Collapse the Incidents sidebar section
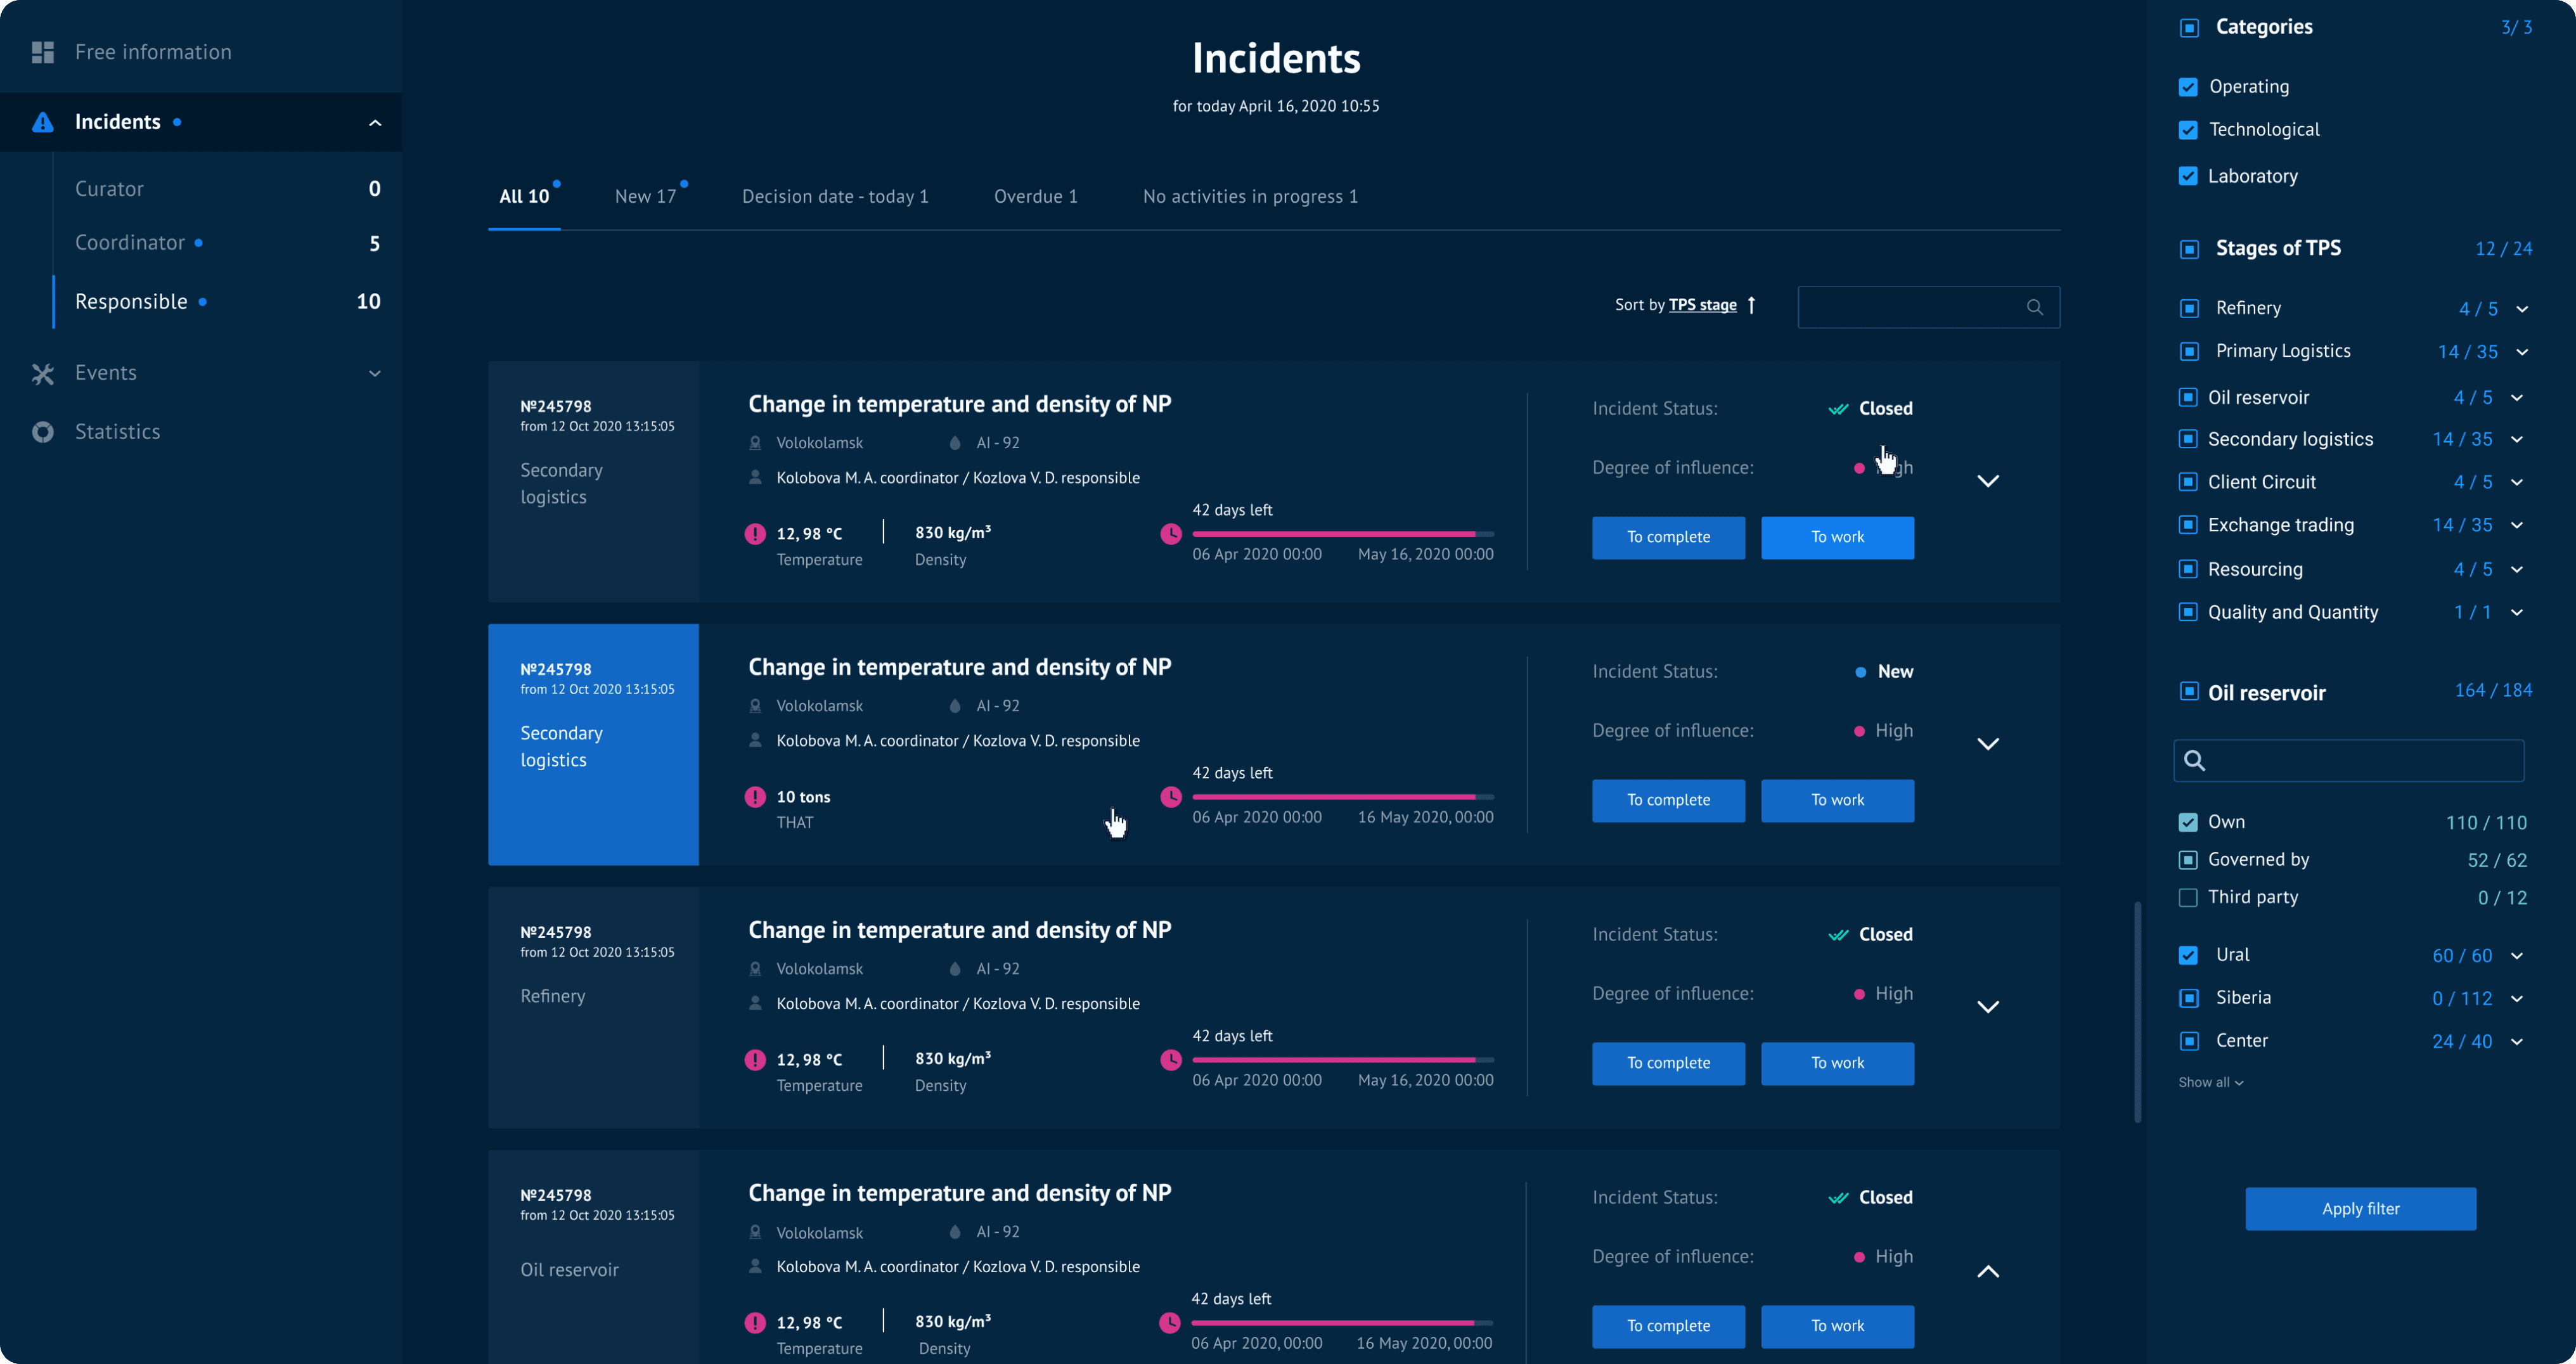The width and height of the screenshot is (2576, 1364). pos(375,123)
